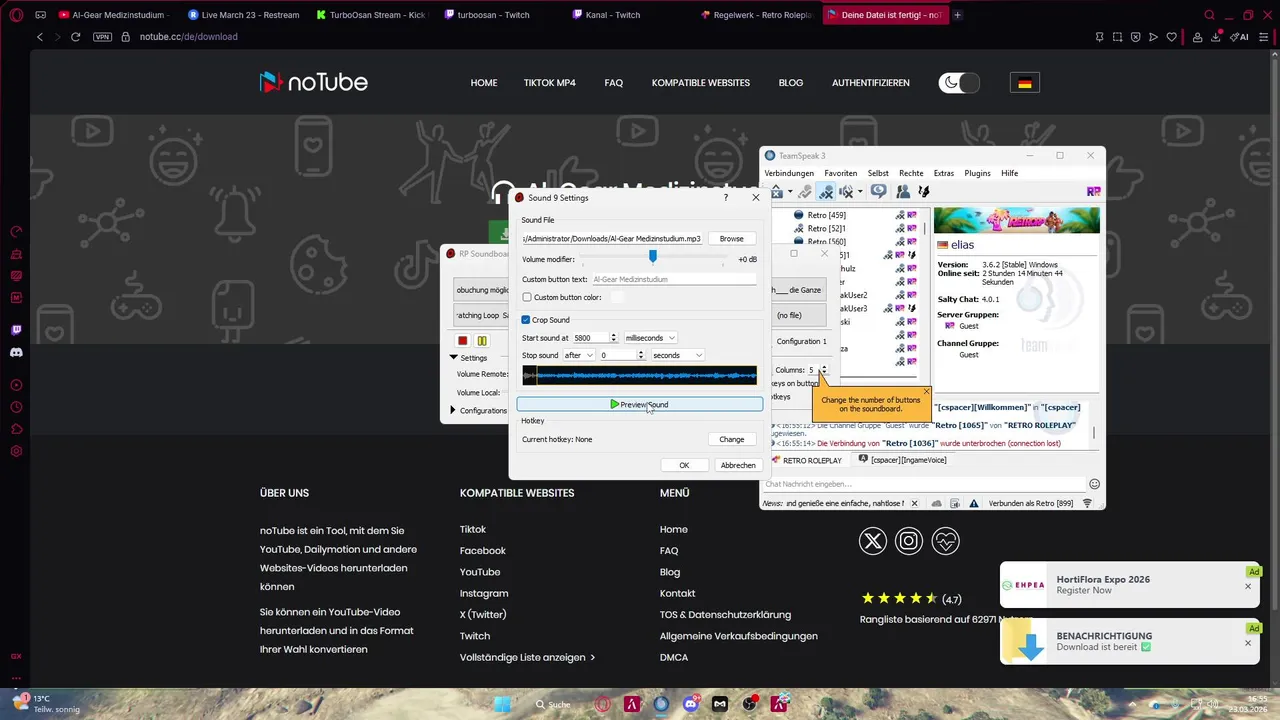1280x720 pixels.
Task: Open Discord in the Opera sidebar
Action: (x=16, y=352)
